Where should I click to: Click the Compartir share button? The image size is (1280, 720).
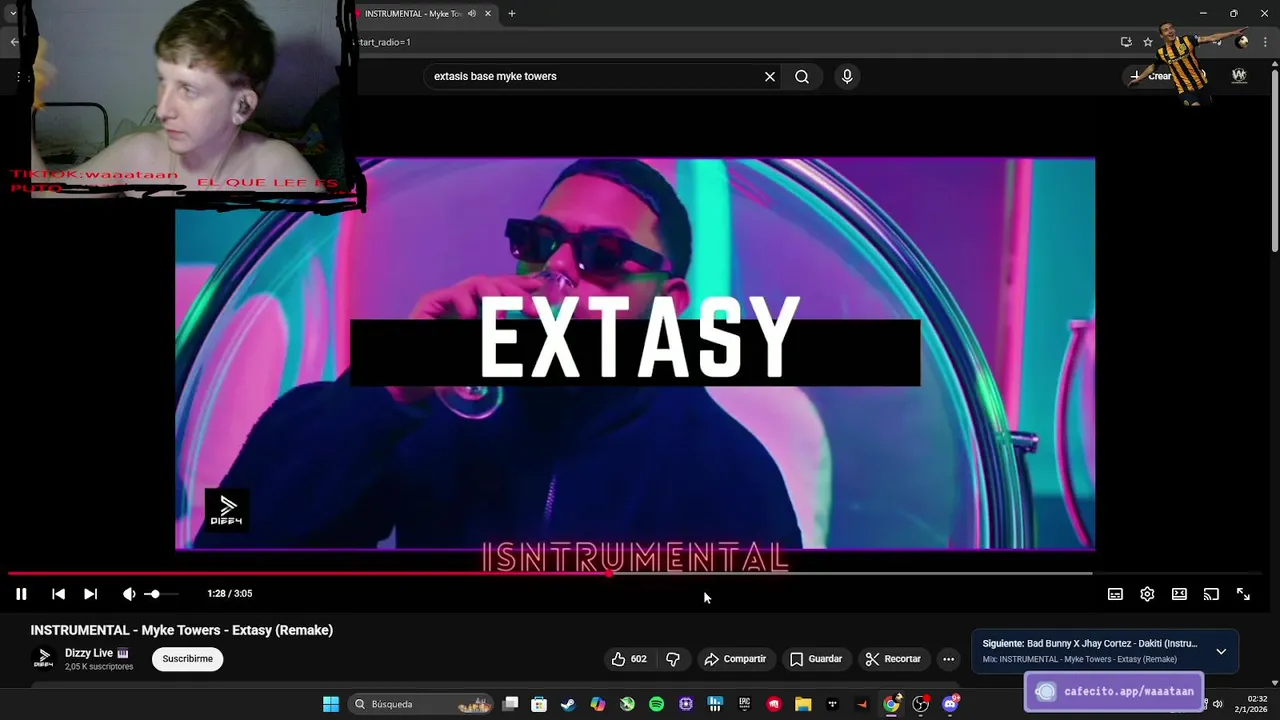point(735,659)
